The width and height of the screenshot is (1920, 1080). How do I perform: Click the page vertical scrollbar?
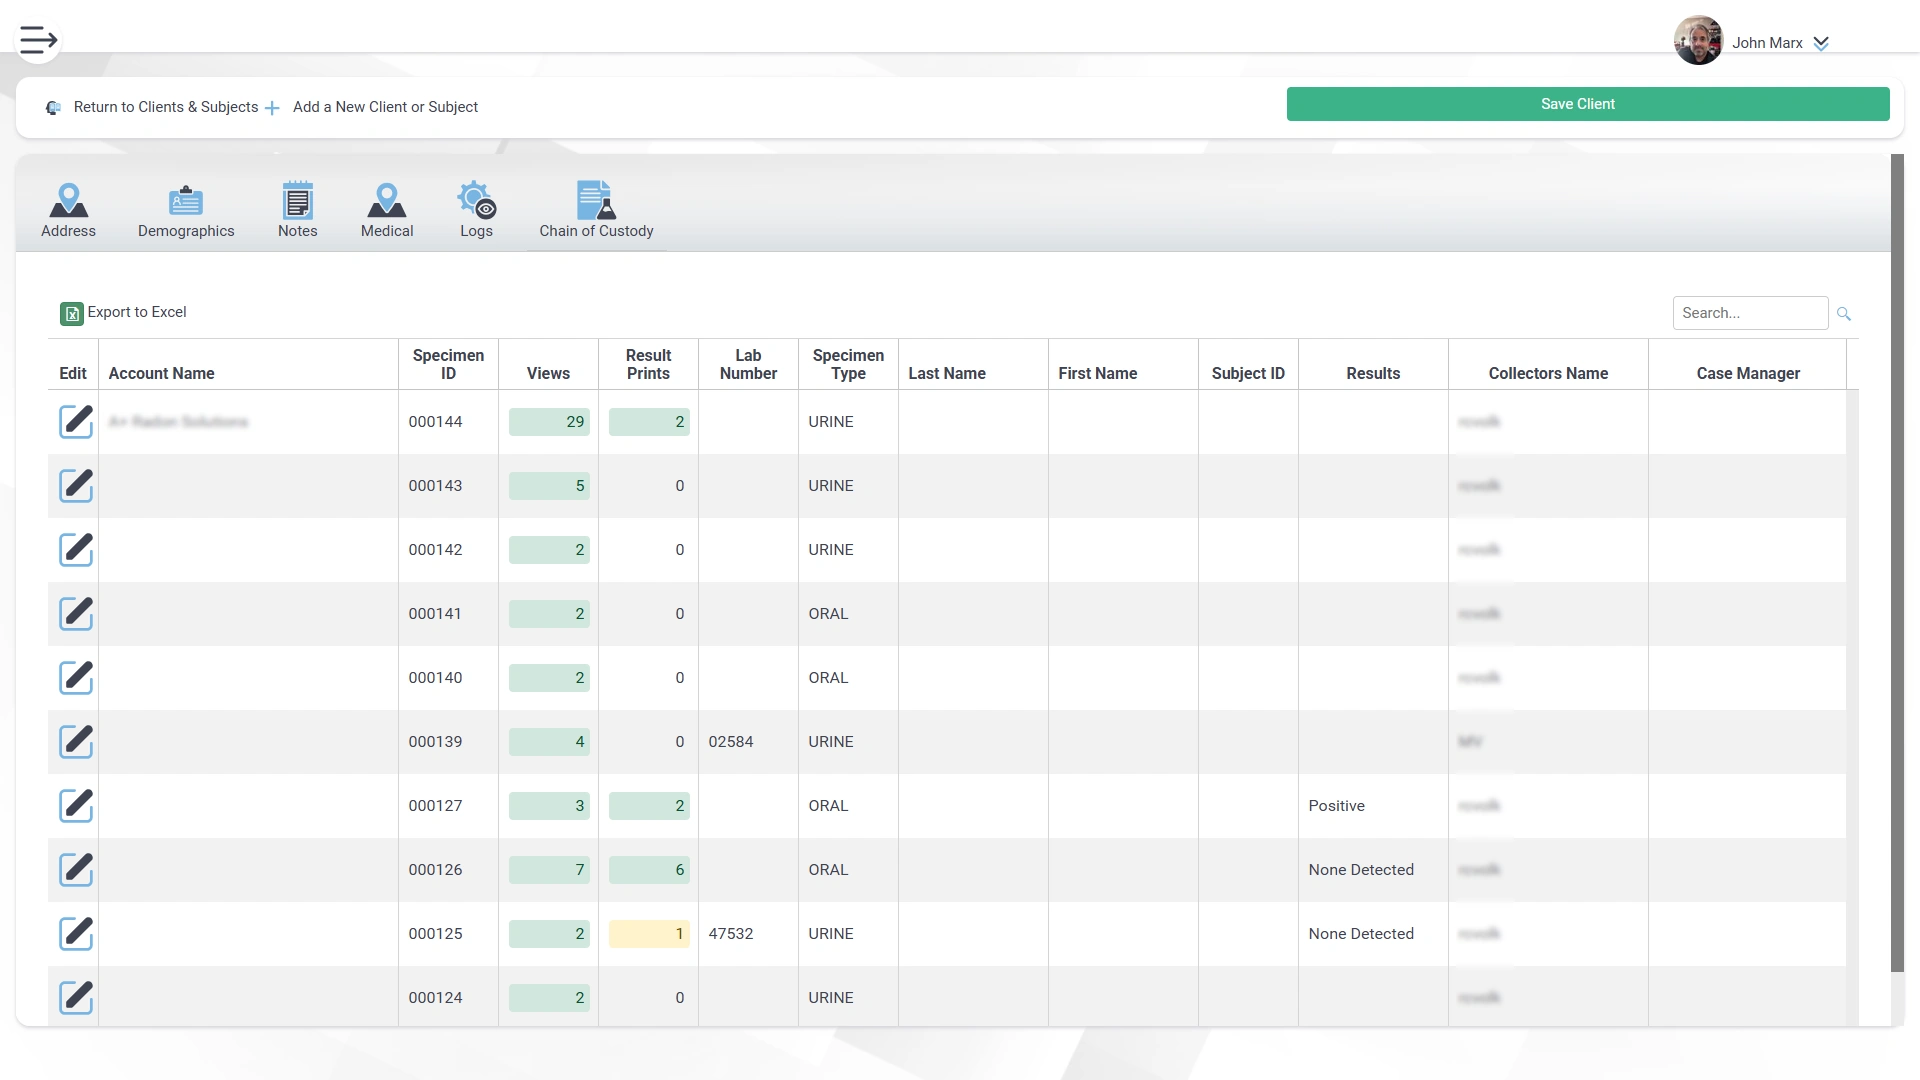click(x=1897, y=562)
